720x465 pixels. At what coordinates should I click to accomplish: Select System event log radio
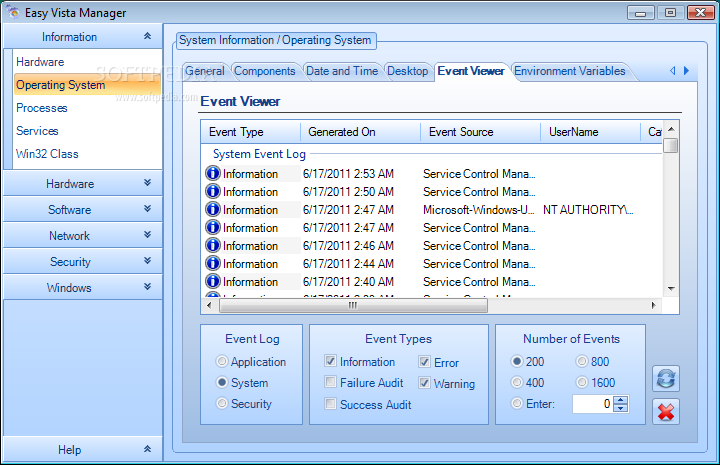(222, 382)
